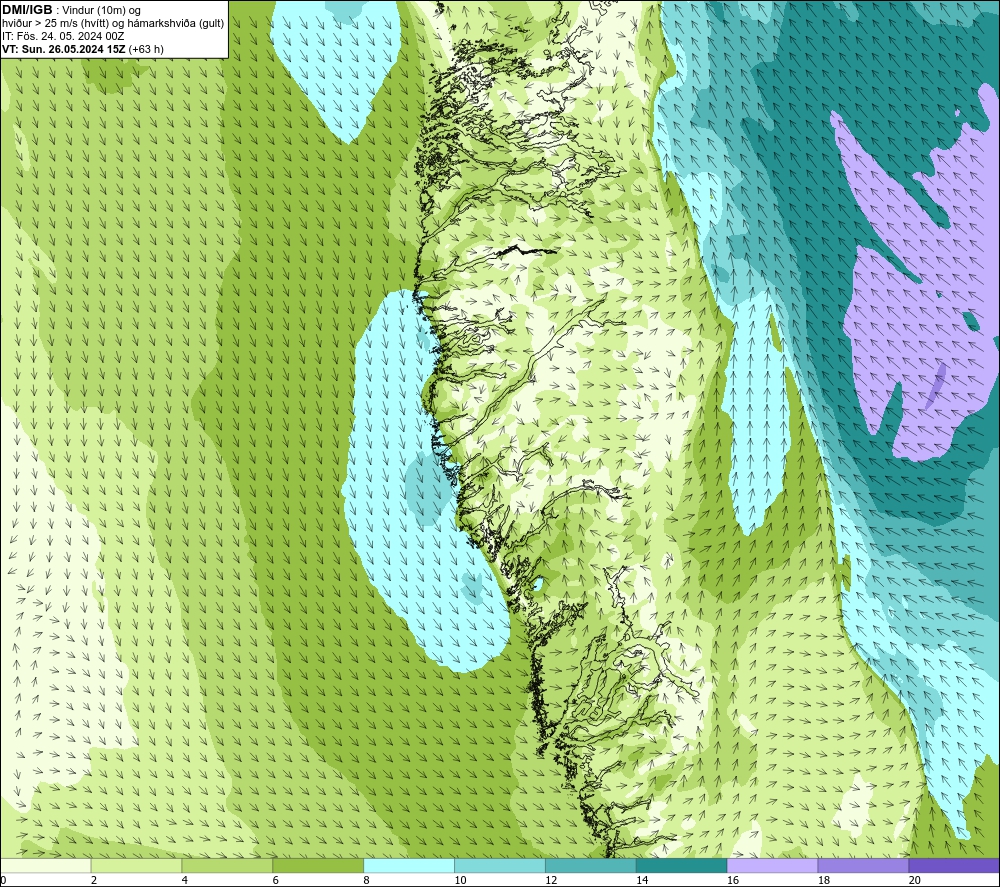Click the legend label '18'

[824, 880]
